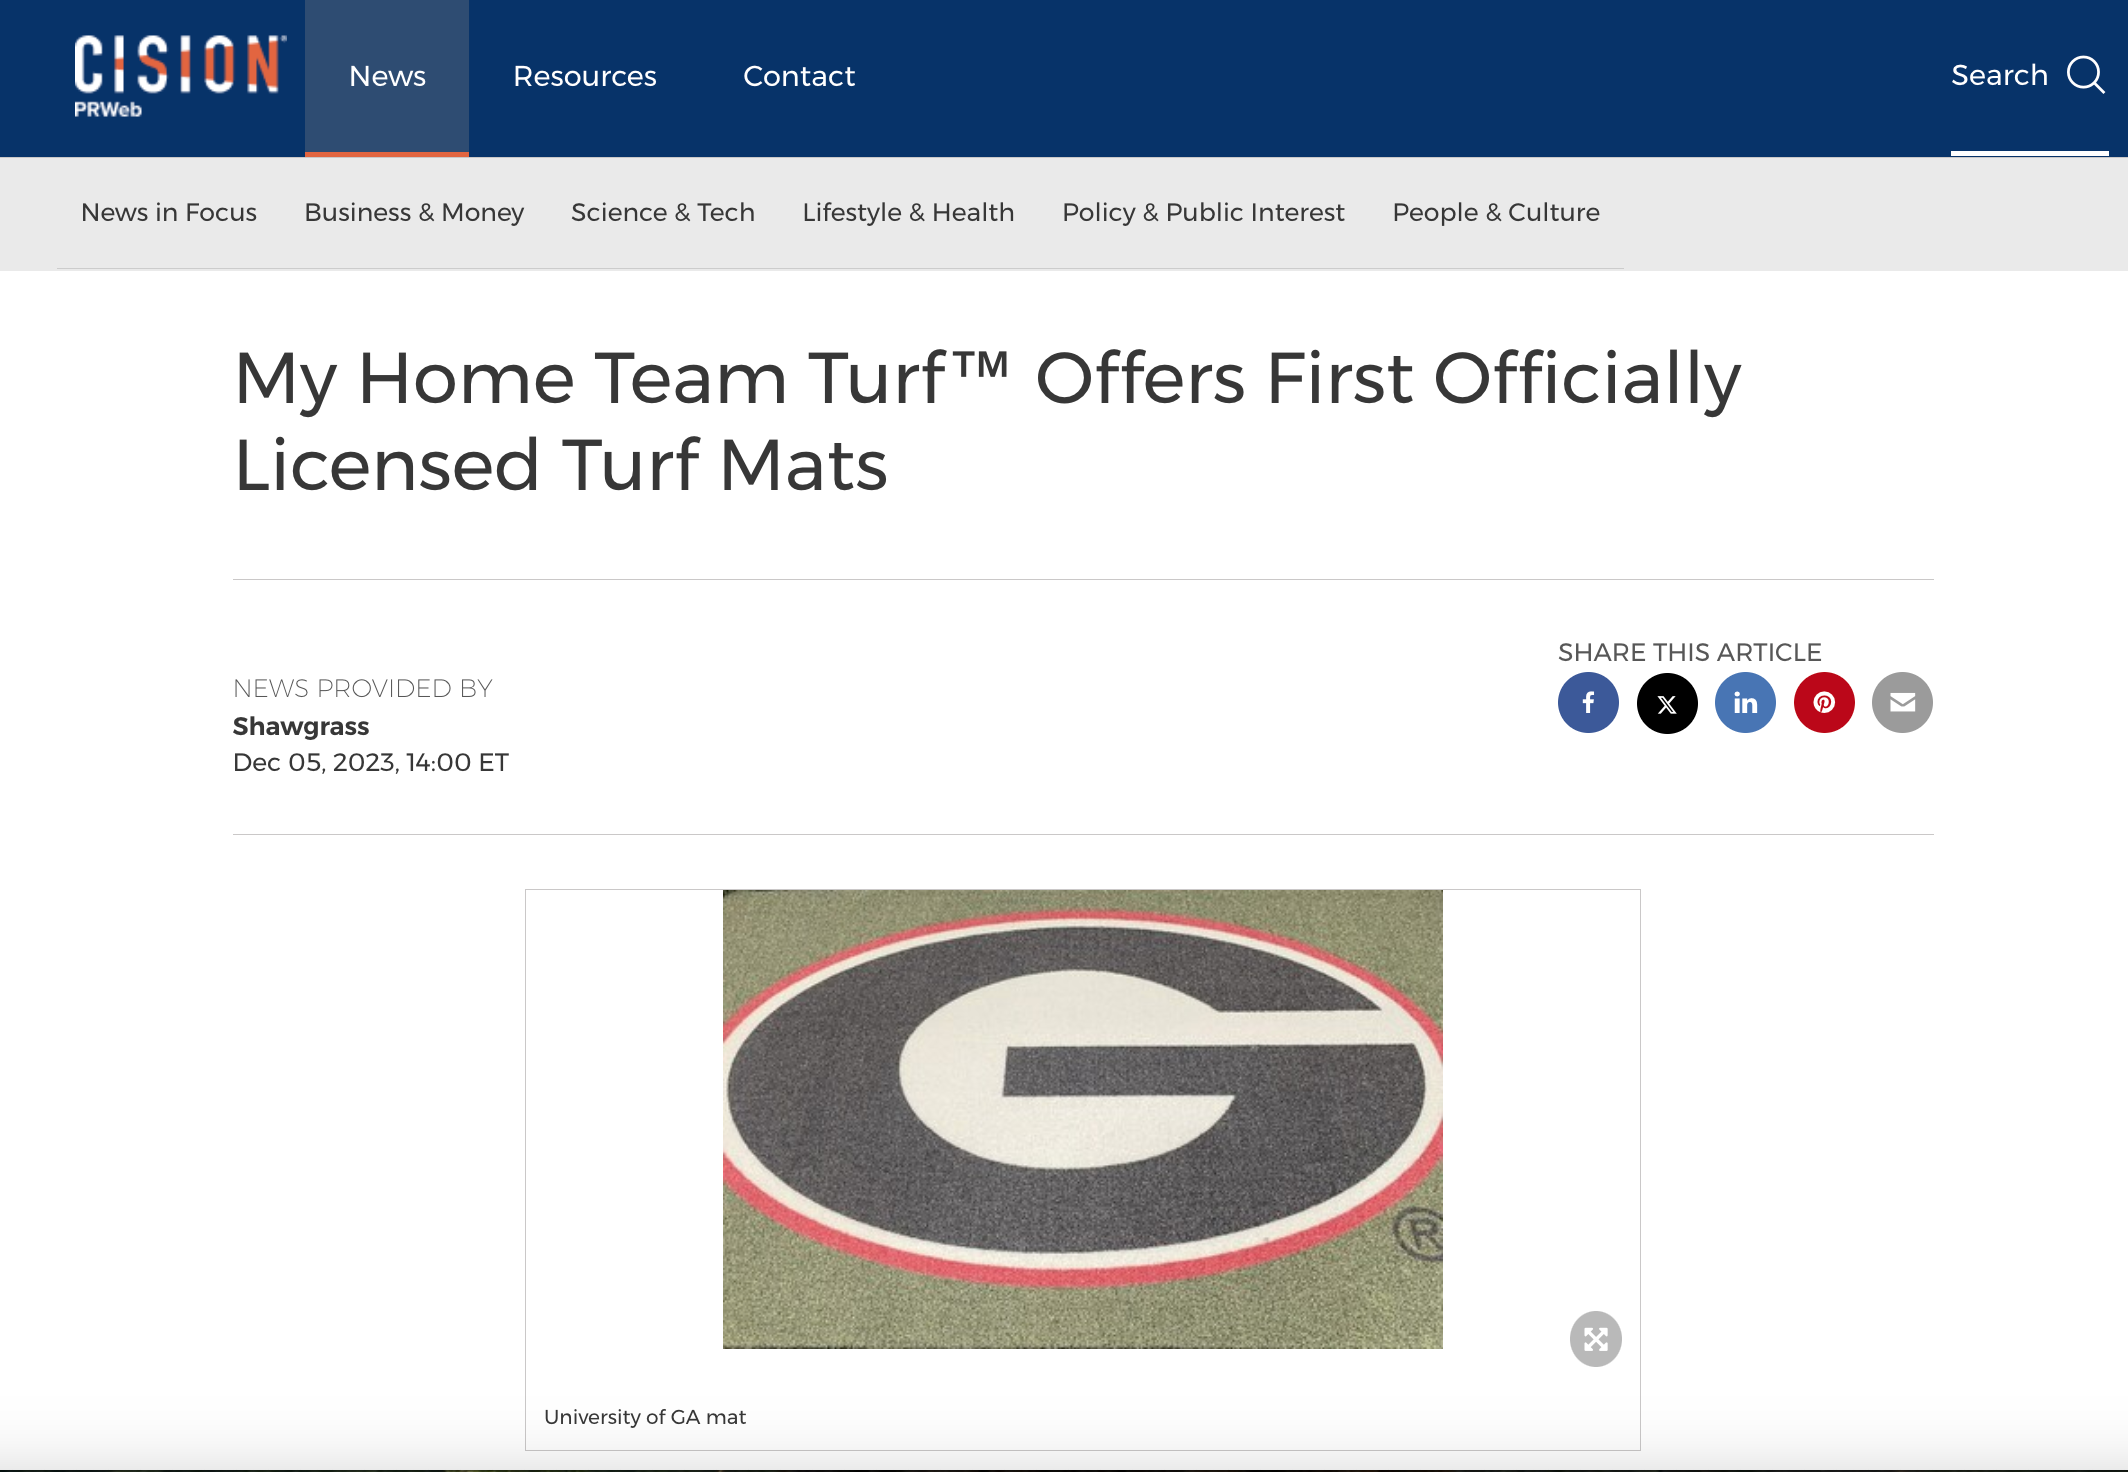
Task: Open the Shawgrass provider page
Action: pyautogui.click(x=300, y=726)
